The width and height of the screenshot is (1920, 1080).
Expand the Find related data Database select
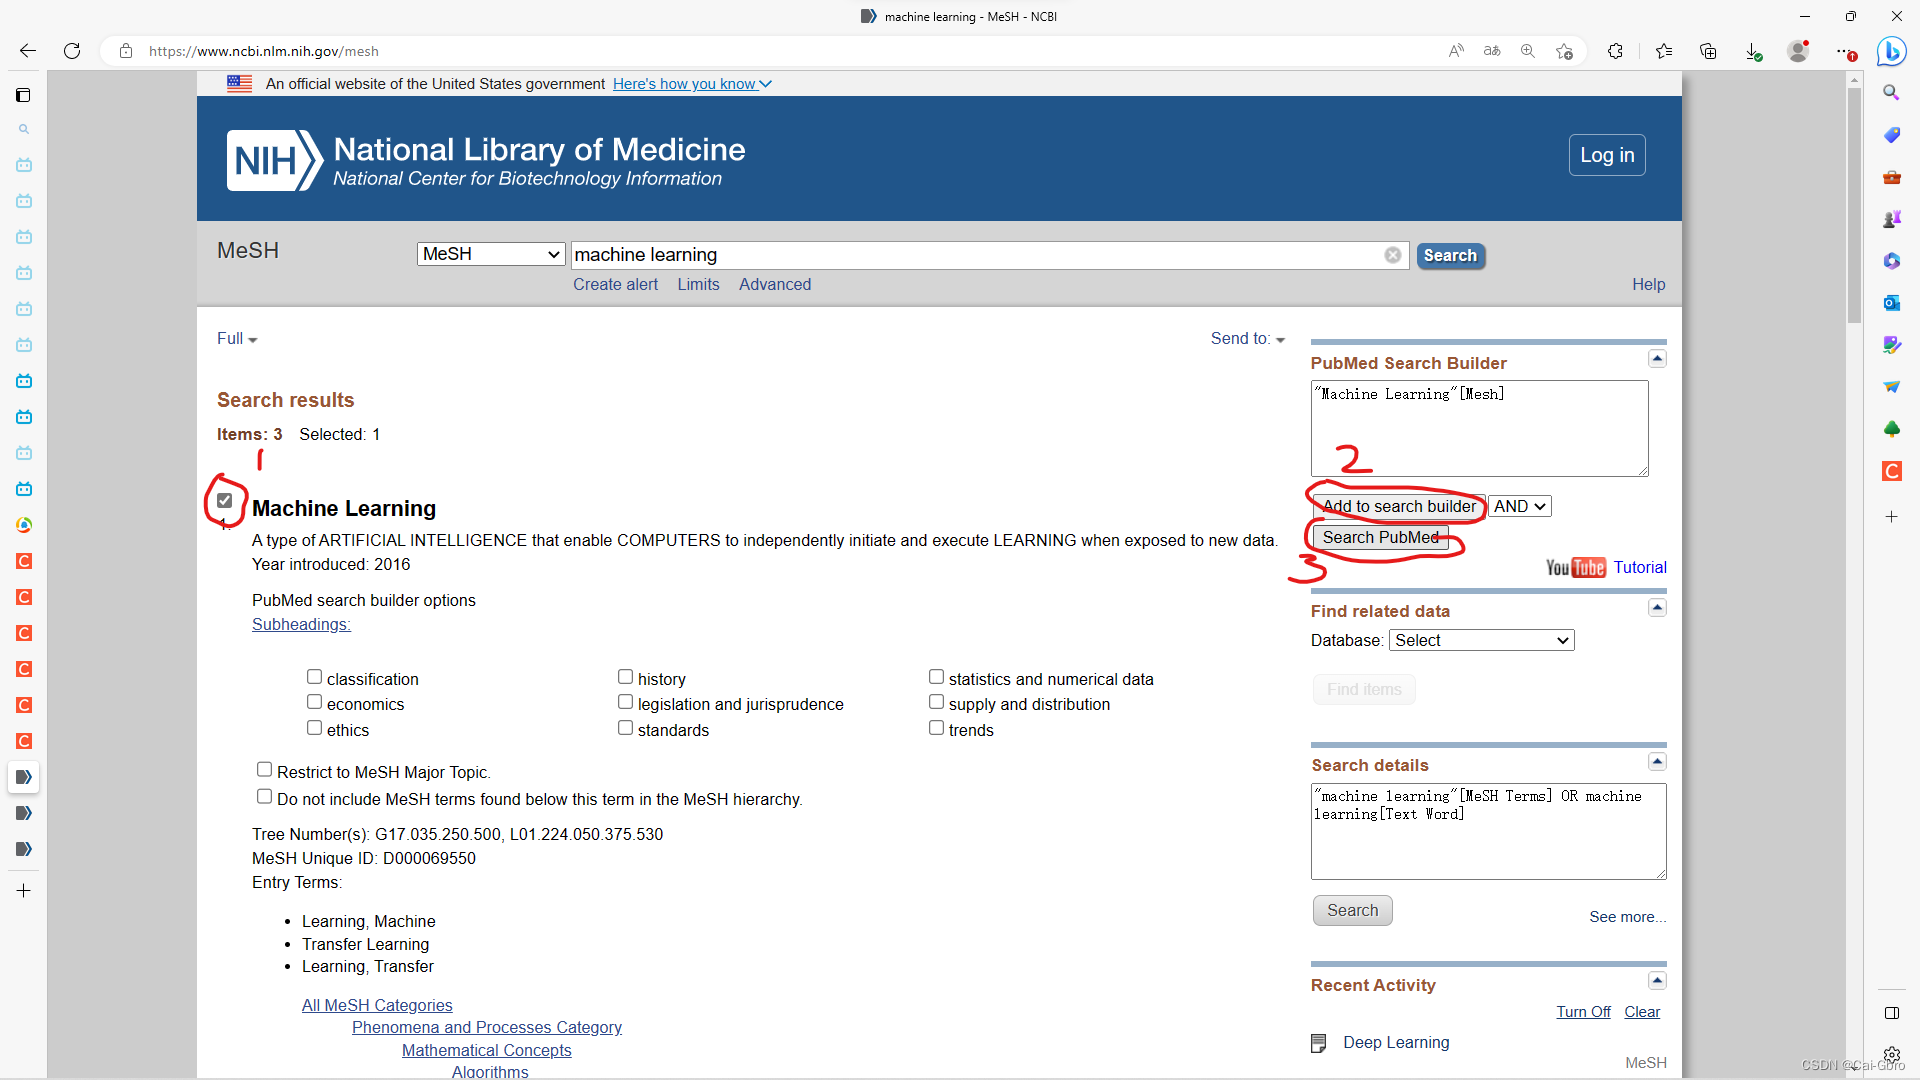(x=1481, y=640)
